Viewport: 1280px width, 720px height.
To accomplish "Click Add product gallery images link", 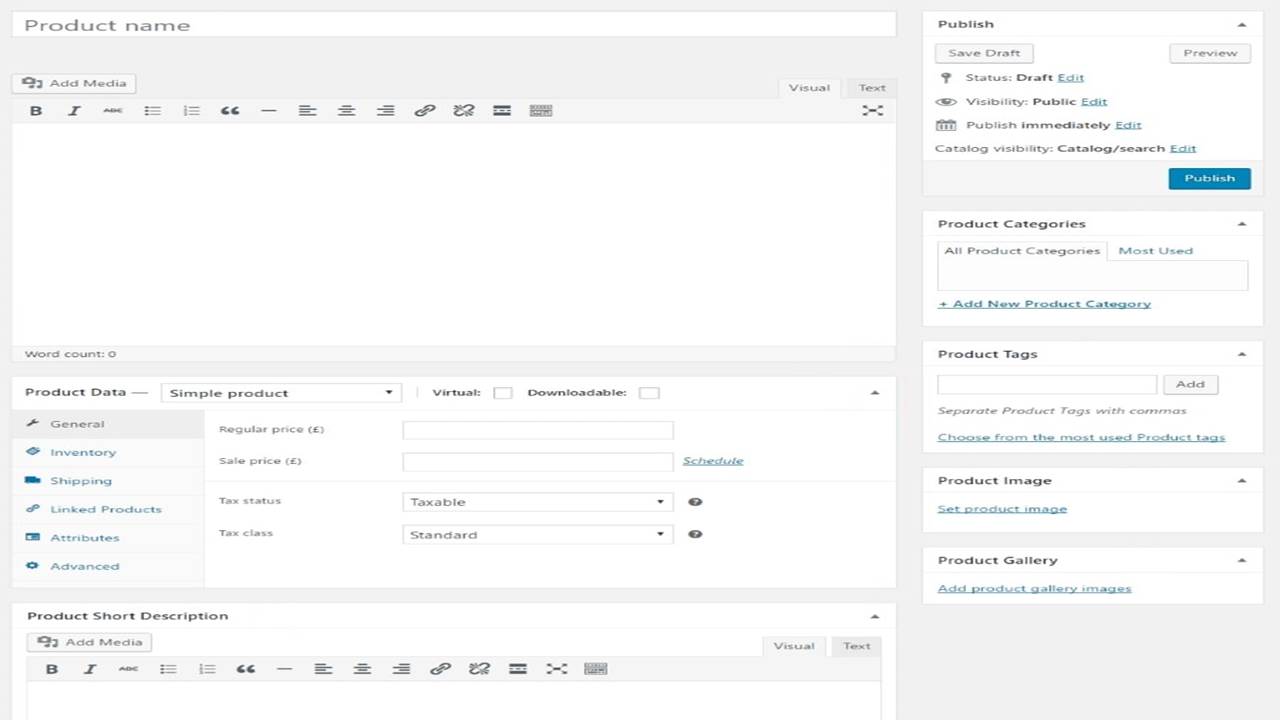I will [1035, 589].
